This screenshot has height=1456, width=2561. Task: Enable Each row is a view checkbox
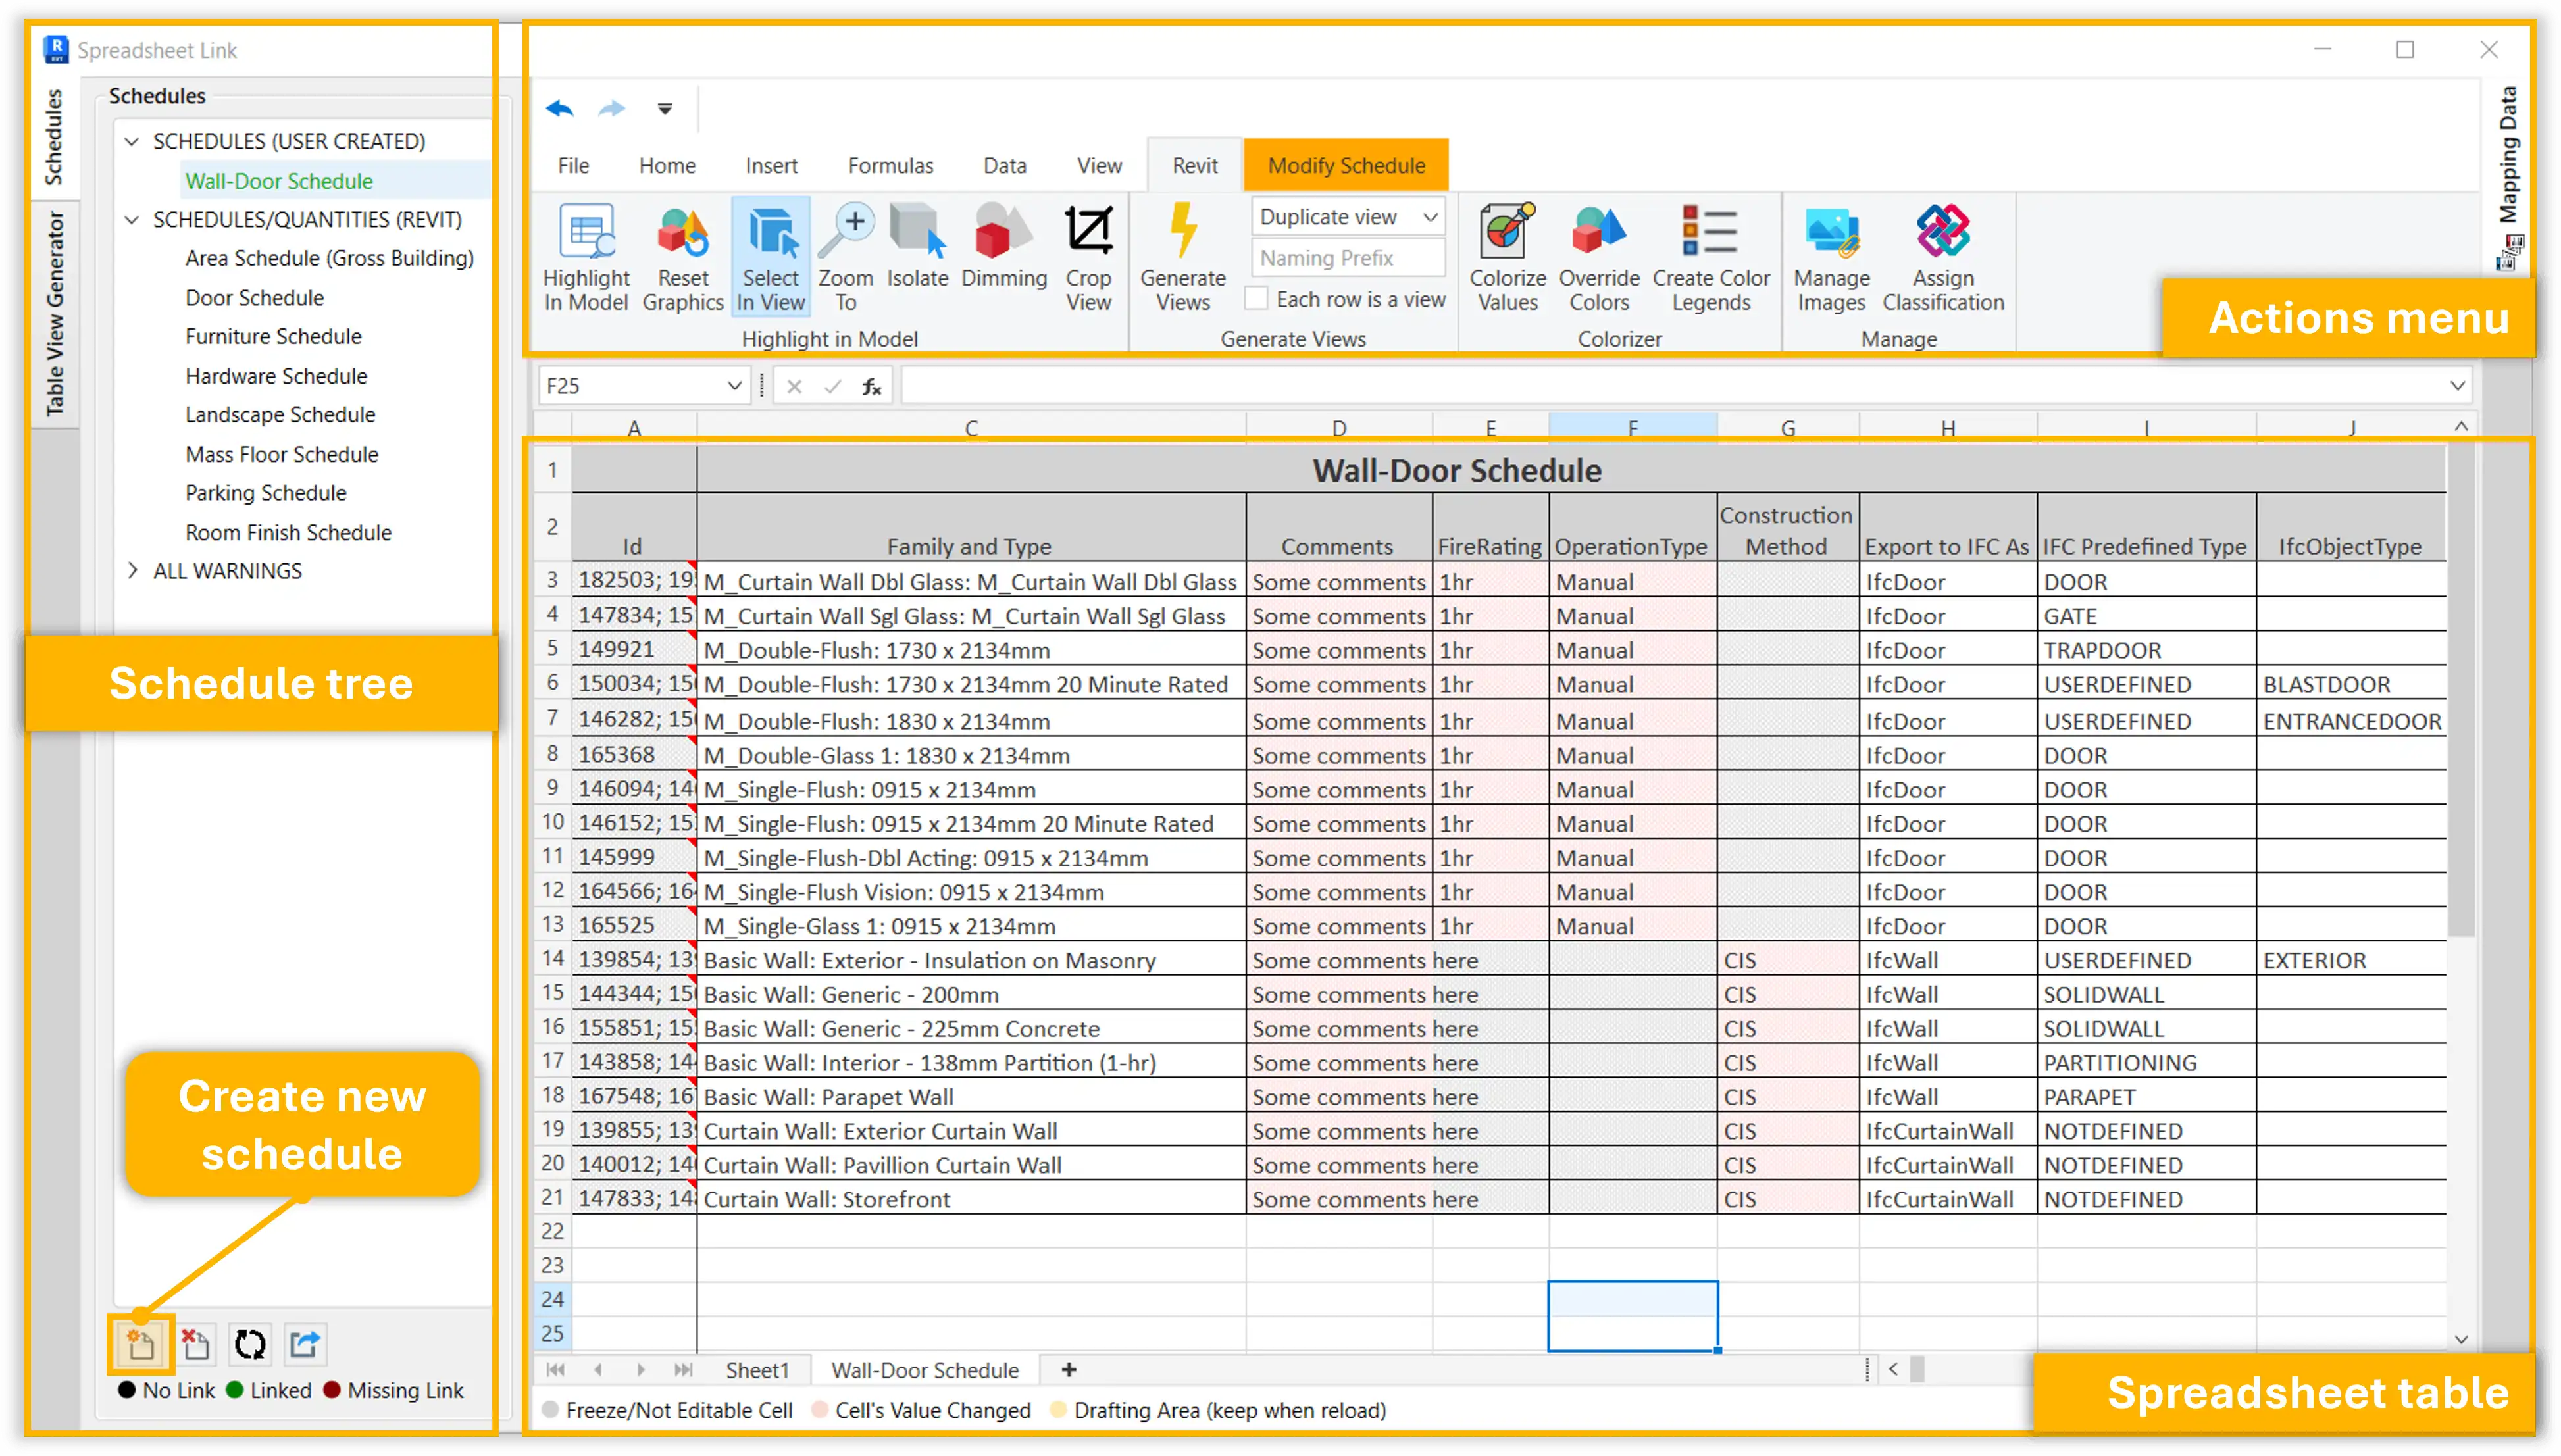tap(1257, 299)
